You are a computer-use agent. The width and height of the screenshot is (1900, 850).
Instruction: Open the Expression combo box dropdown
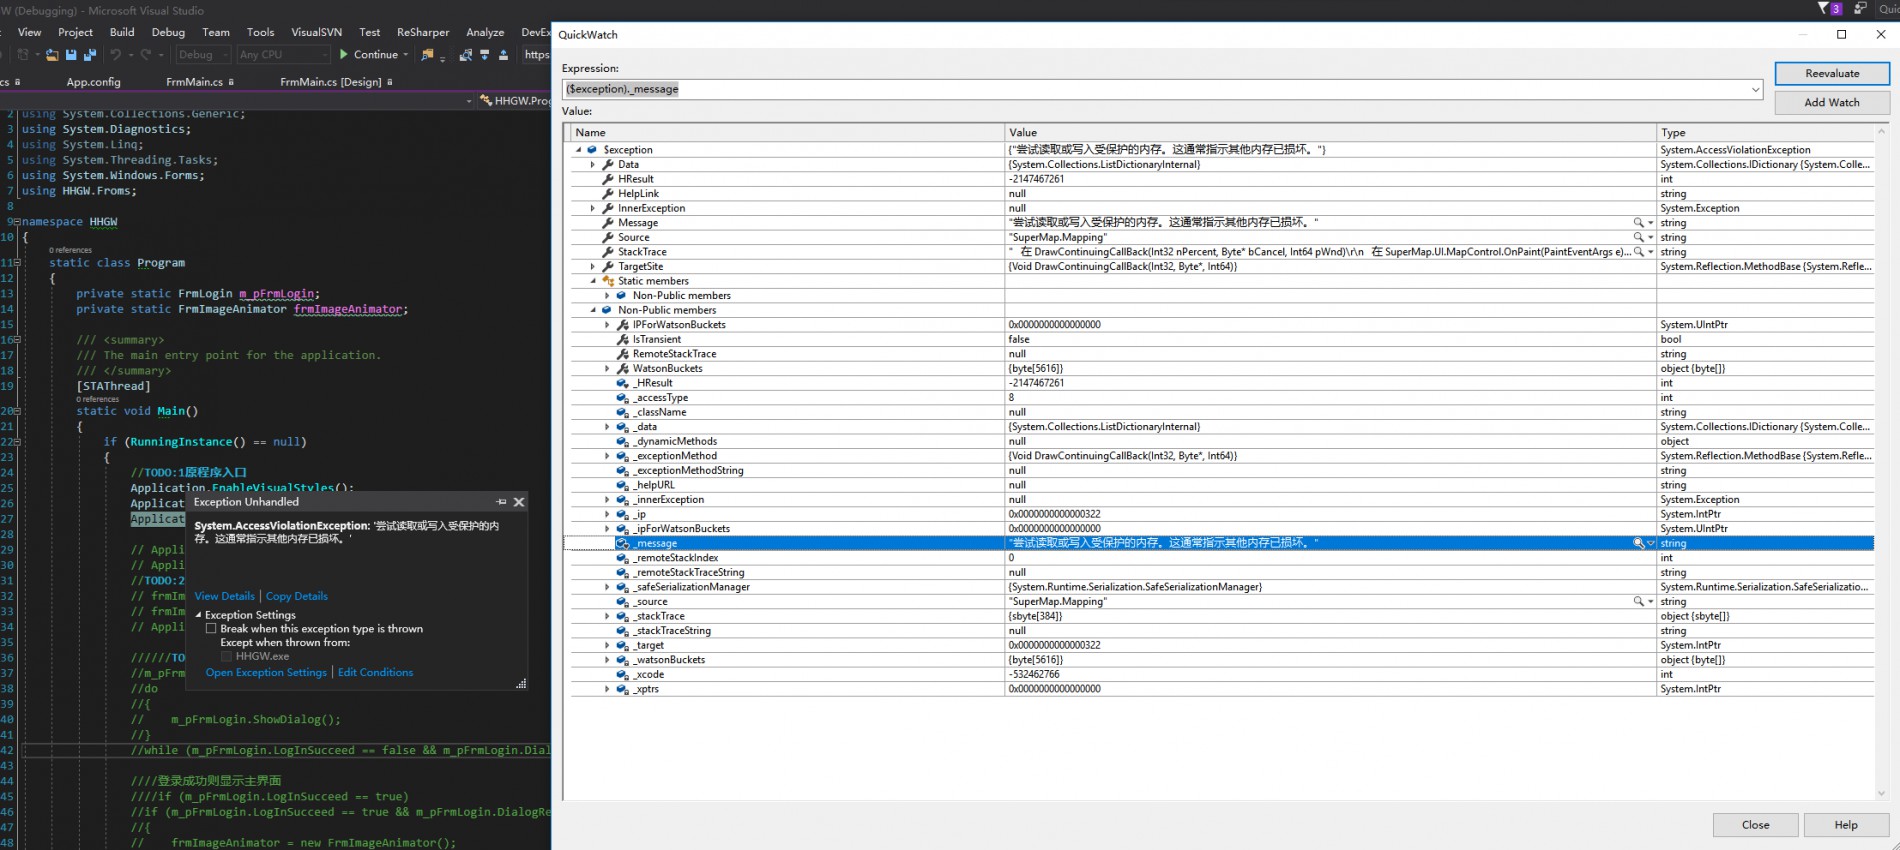click(1755, 90)
